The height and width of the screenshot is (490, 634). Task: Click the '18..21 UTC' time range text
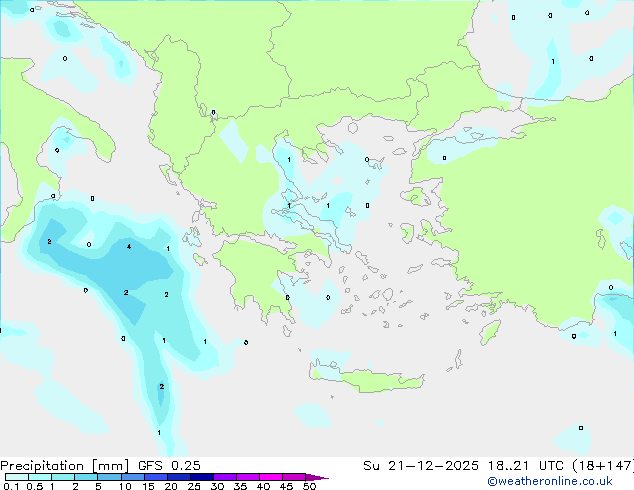point(525,465)
